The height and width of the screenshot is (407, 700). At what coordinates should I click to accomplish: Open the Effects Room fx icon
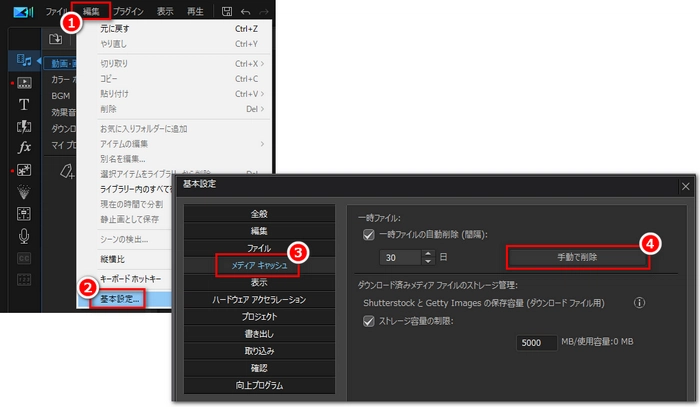click(24, 148)
